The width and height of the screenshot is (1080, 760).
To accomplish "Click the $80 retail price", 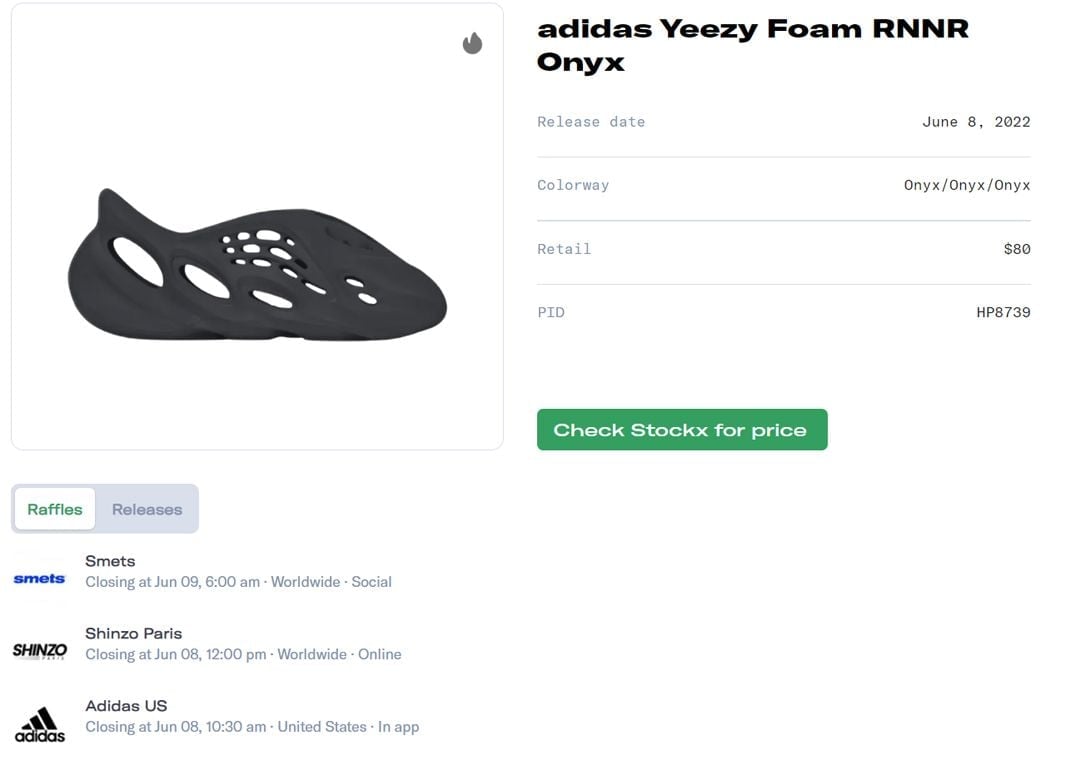I will [1016, 249].
